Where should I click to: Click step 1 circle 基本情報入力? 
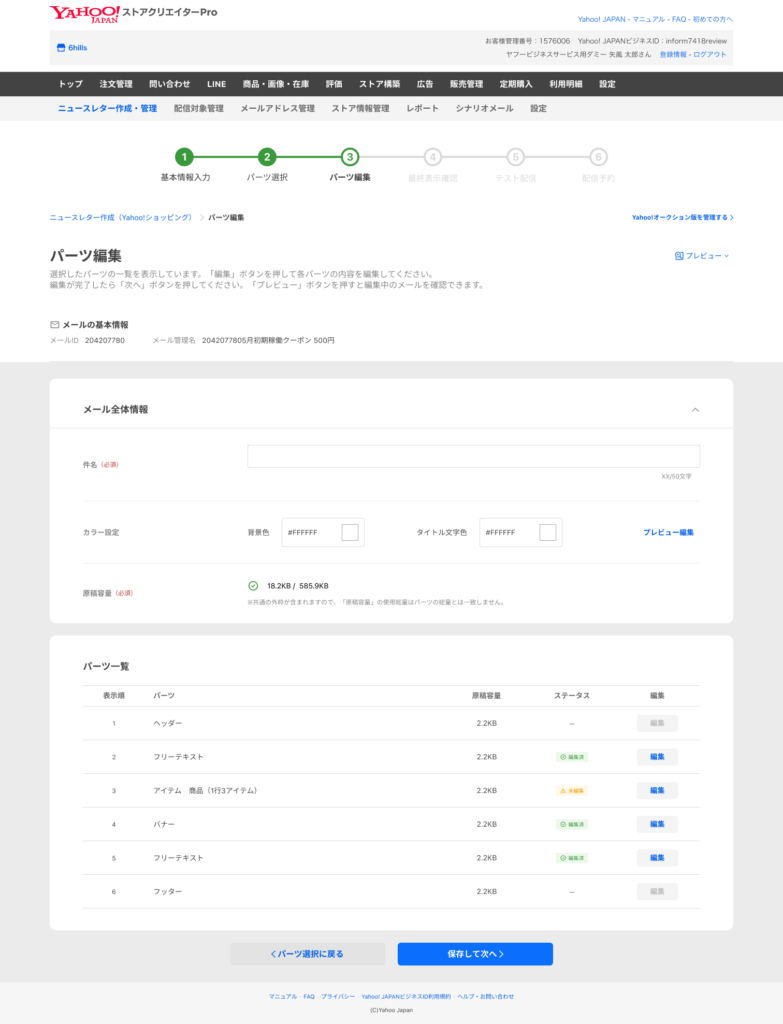point(184,157)
